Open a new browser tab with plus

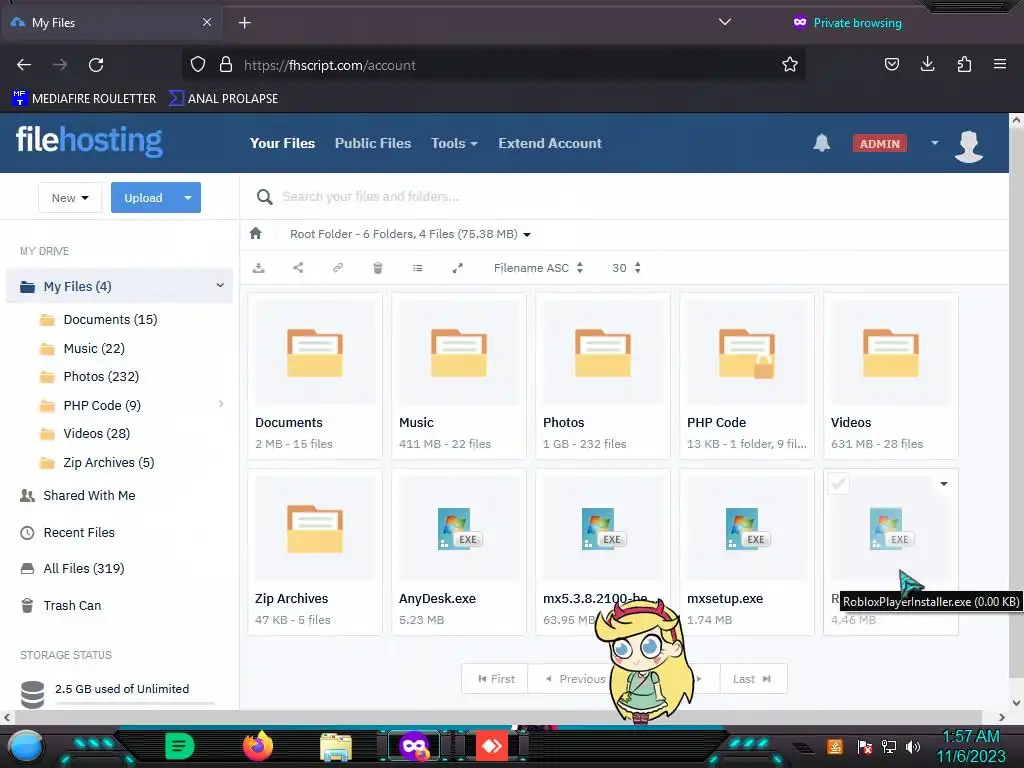click(x=244, y=23)
